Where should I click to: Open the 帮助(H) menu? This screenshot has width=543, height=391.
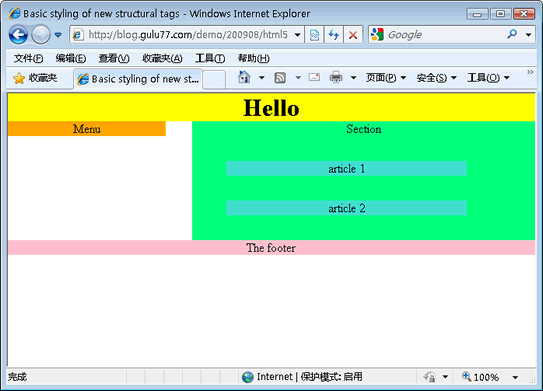click(253, 58)
